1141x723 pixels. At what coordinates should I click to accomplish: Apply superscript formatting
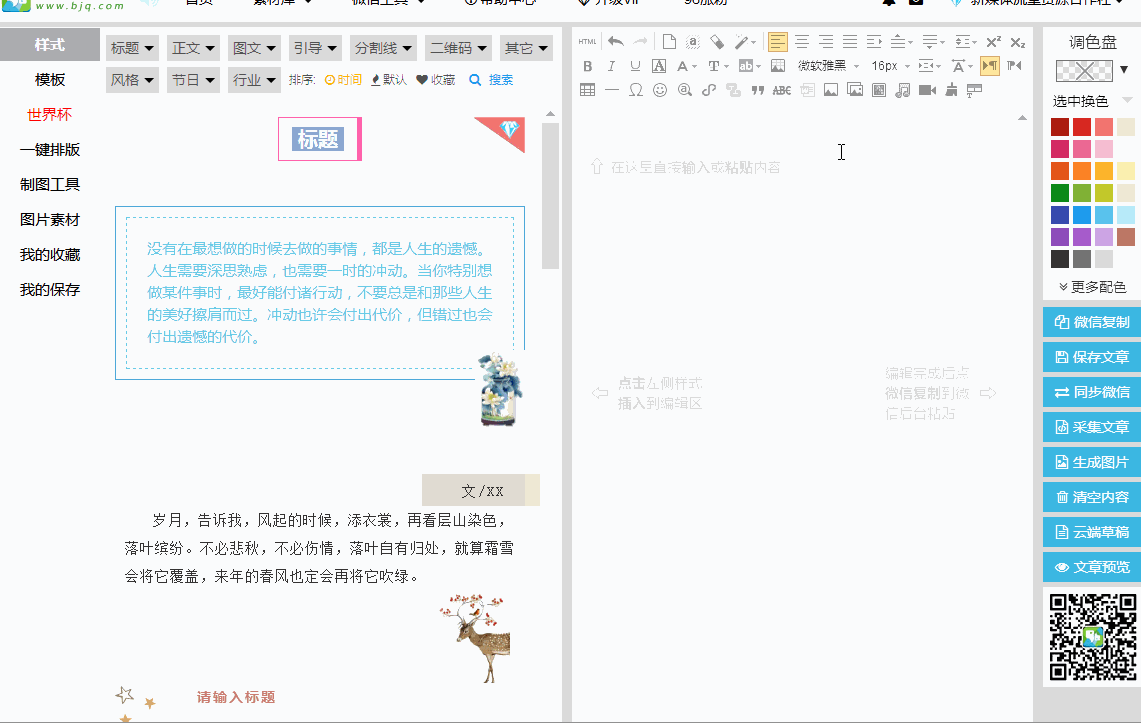(x=994, y=41)
